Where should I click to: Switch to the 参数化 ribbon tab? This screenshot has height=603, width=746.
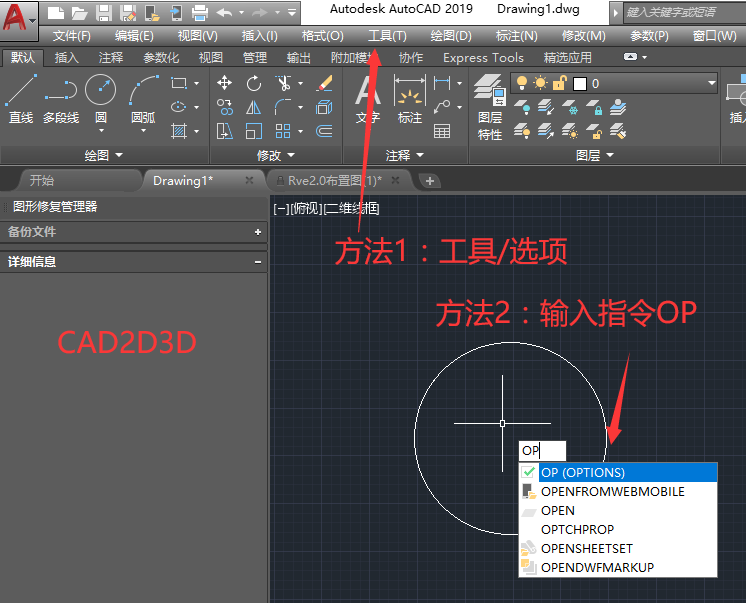coord(161,58)
